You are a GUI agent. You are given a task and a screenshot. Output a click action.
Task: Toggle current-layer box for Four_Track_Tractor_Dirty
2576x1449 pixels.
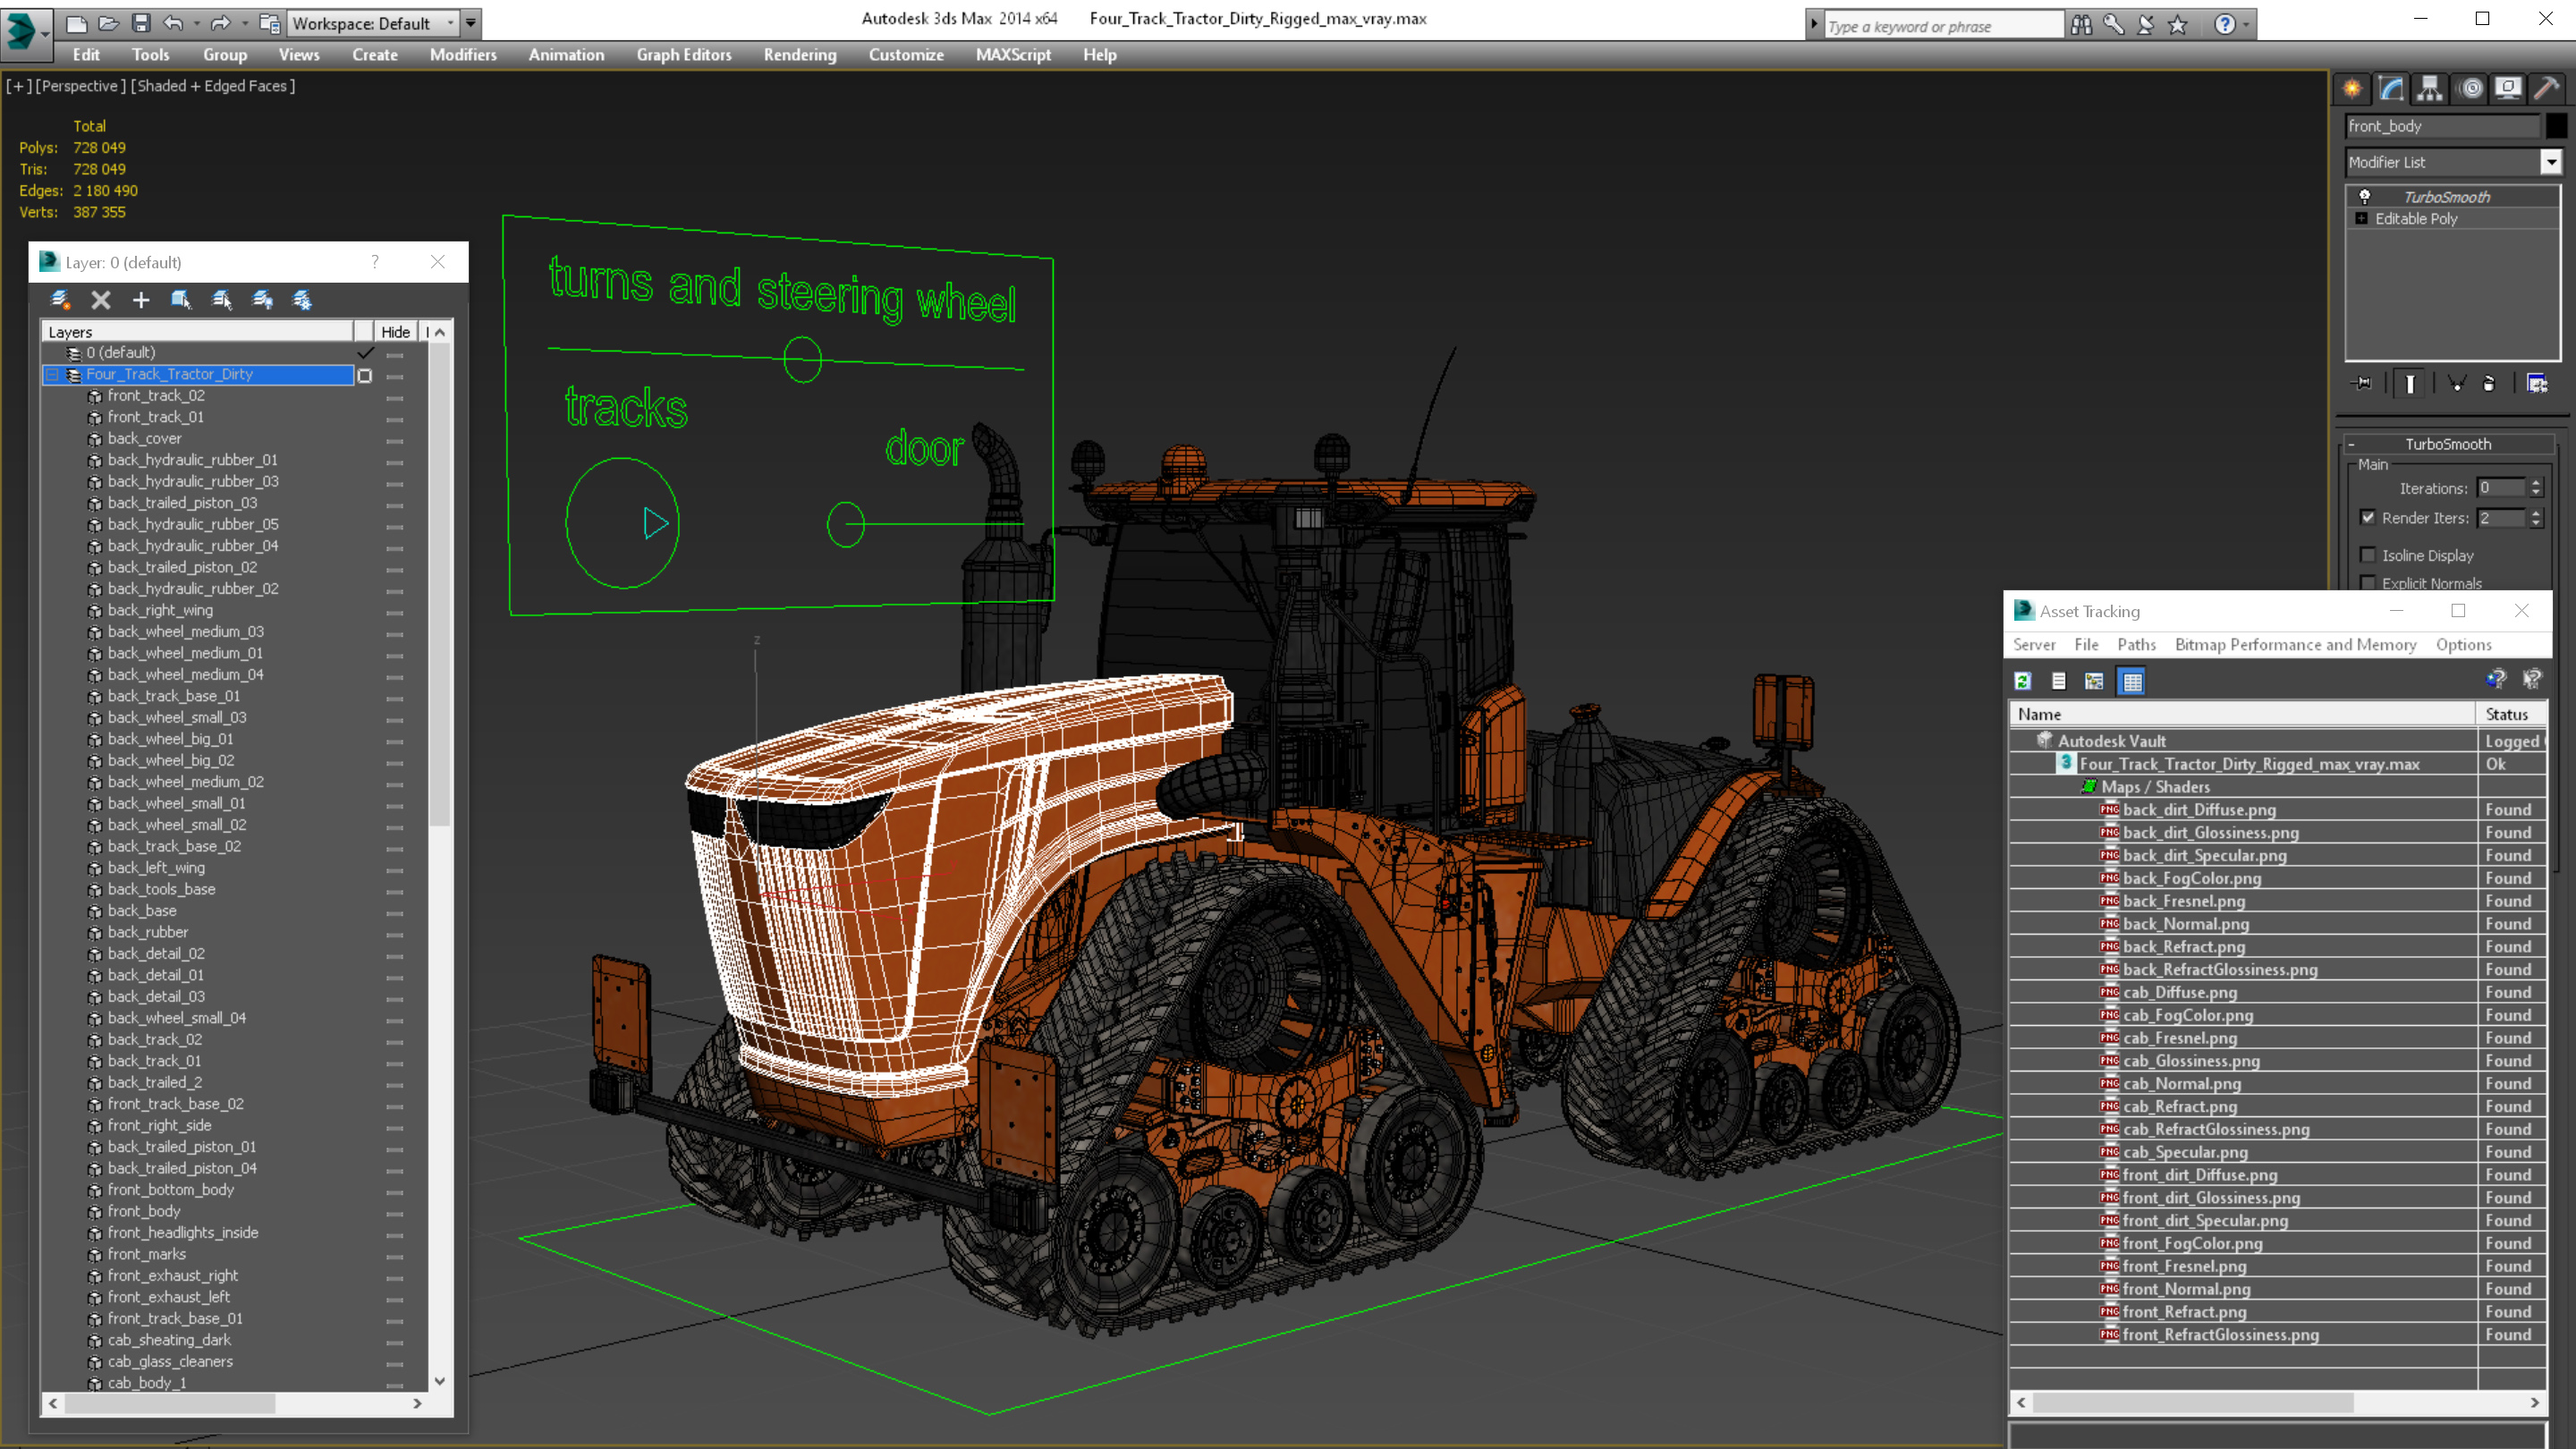tap(365, 375)
